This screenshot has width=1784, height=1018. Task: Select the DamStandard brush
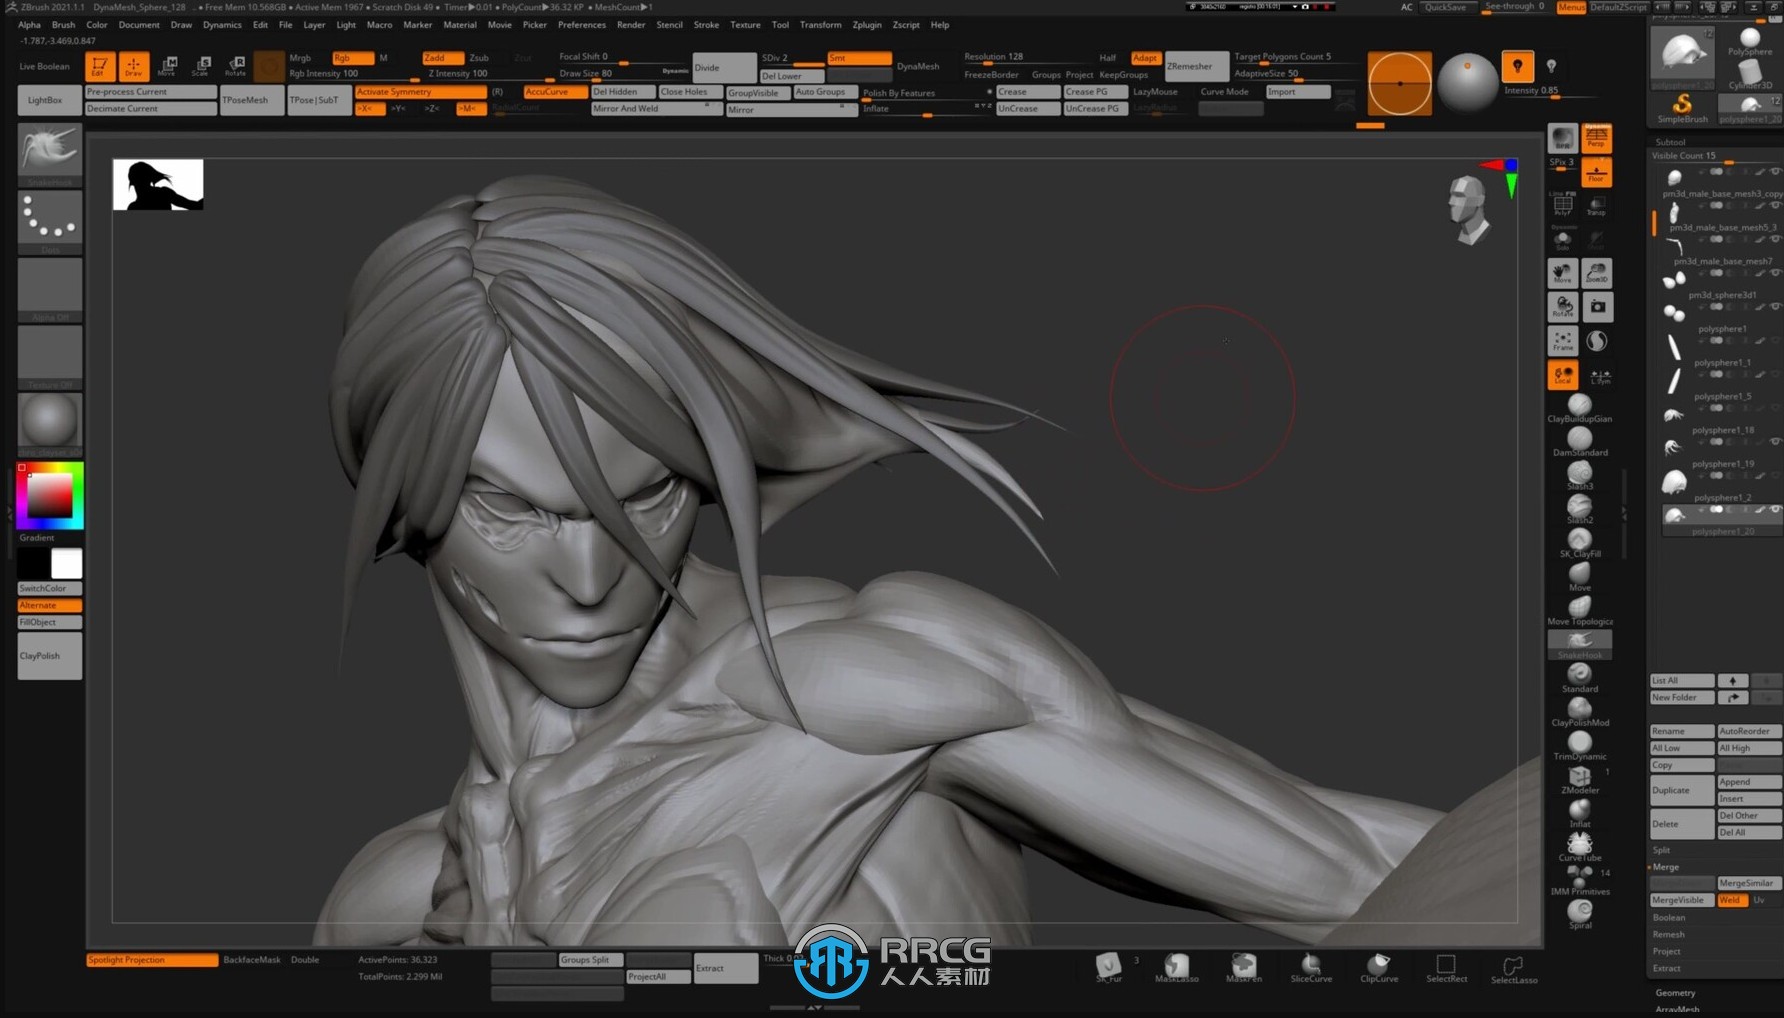click(x=1579, y=443)
